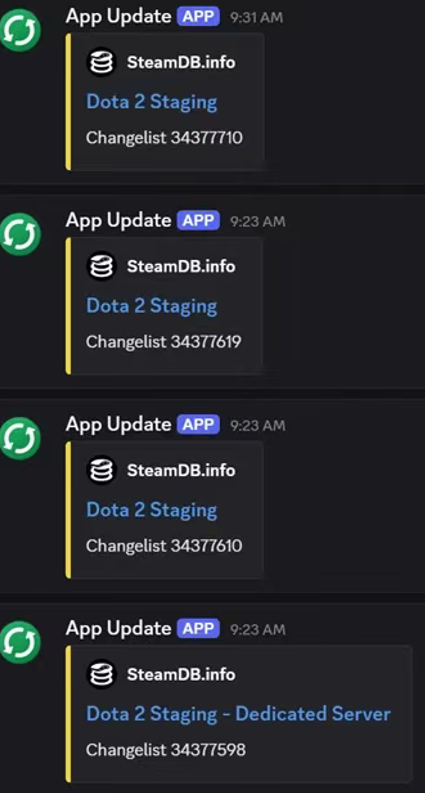Open the Dota 2 Staging link for changelist 34377610
Screen dimensions: 425x793
[152, 510]
